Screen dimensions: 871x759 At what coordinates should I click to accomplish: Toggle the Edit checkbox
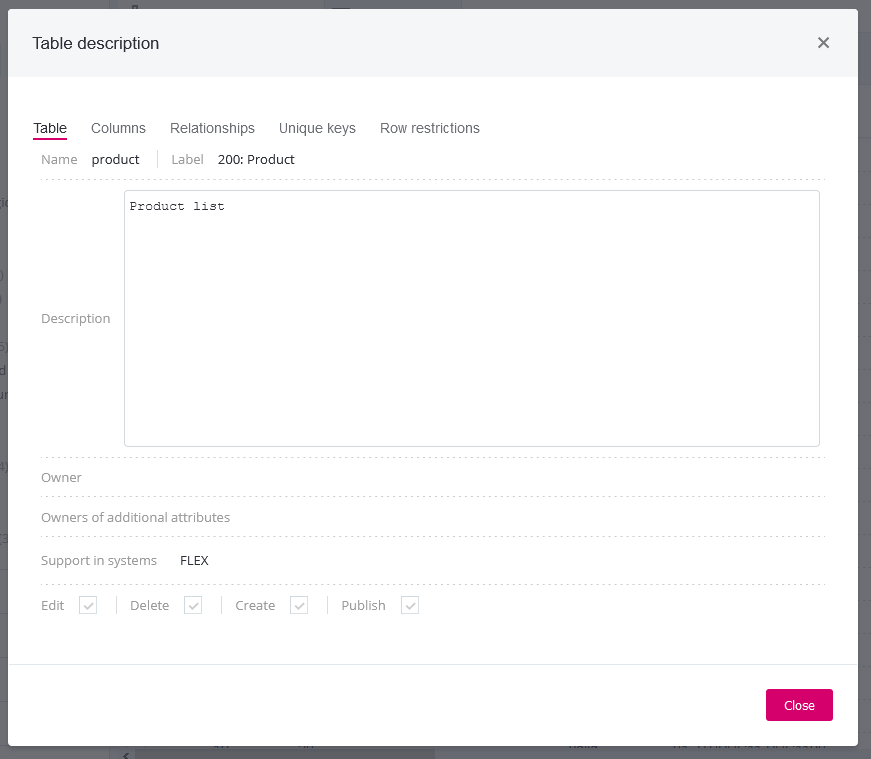click(x=88, y=605)
